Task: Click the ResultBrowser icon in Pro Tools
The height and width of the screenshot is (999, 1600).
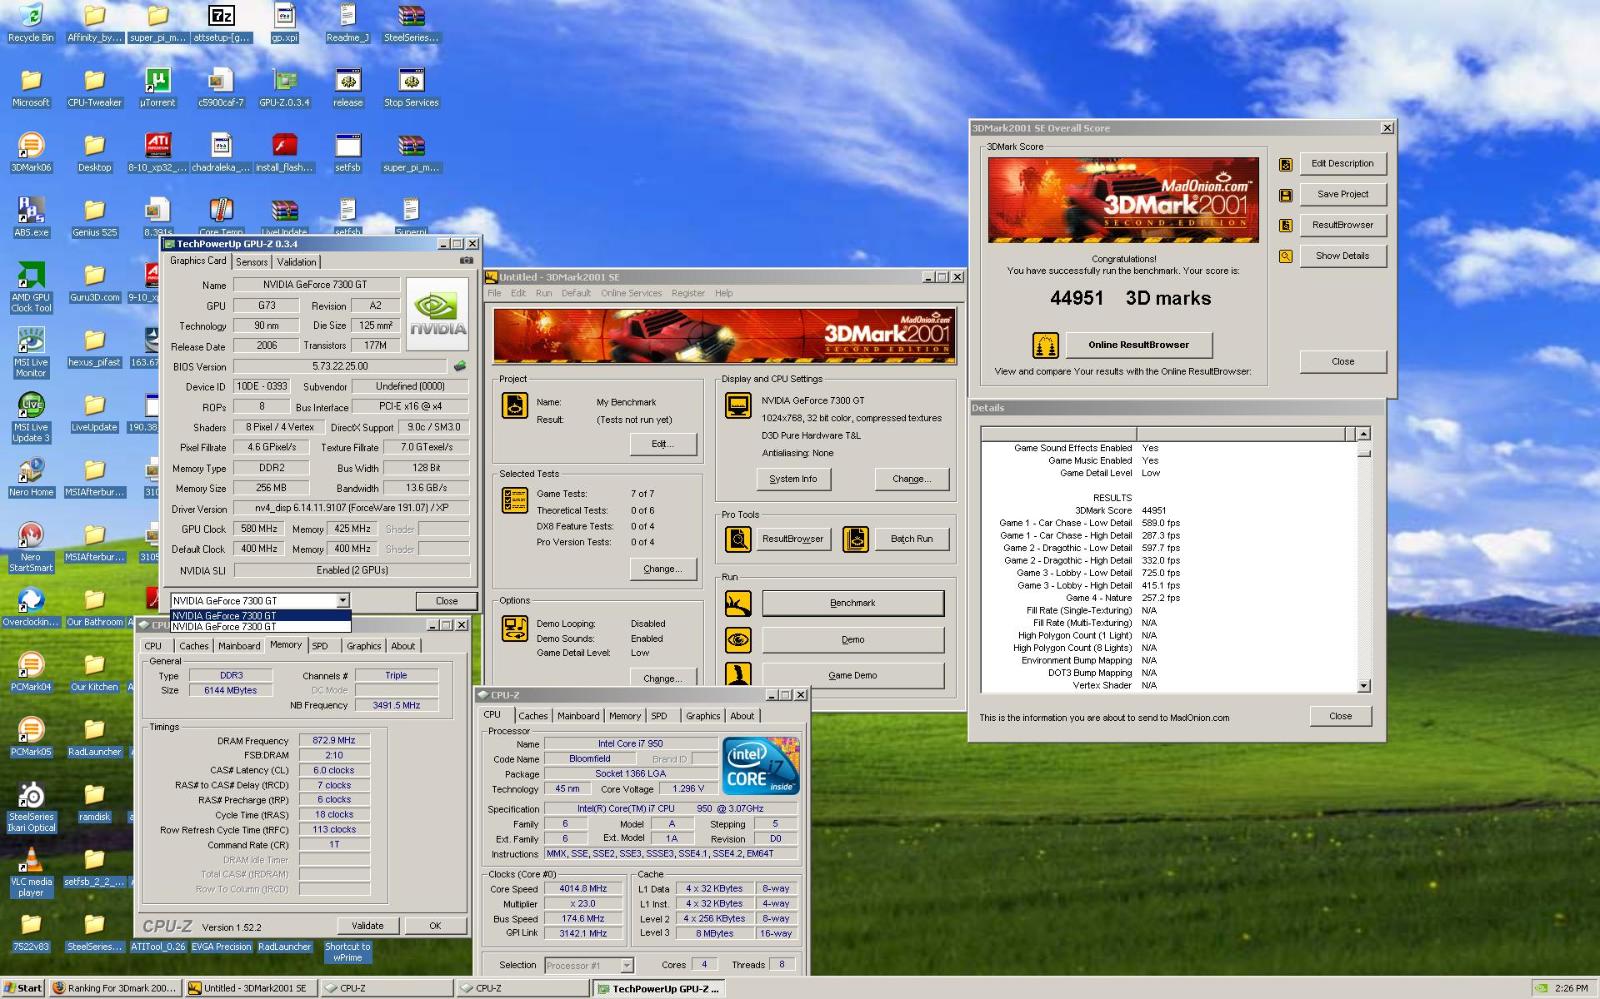Action: (x=738, y=539)
